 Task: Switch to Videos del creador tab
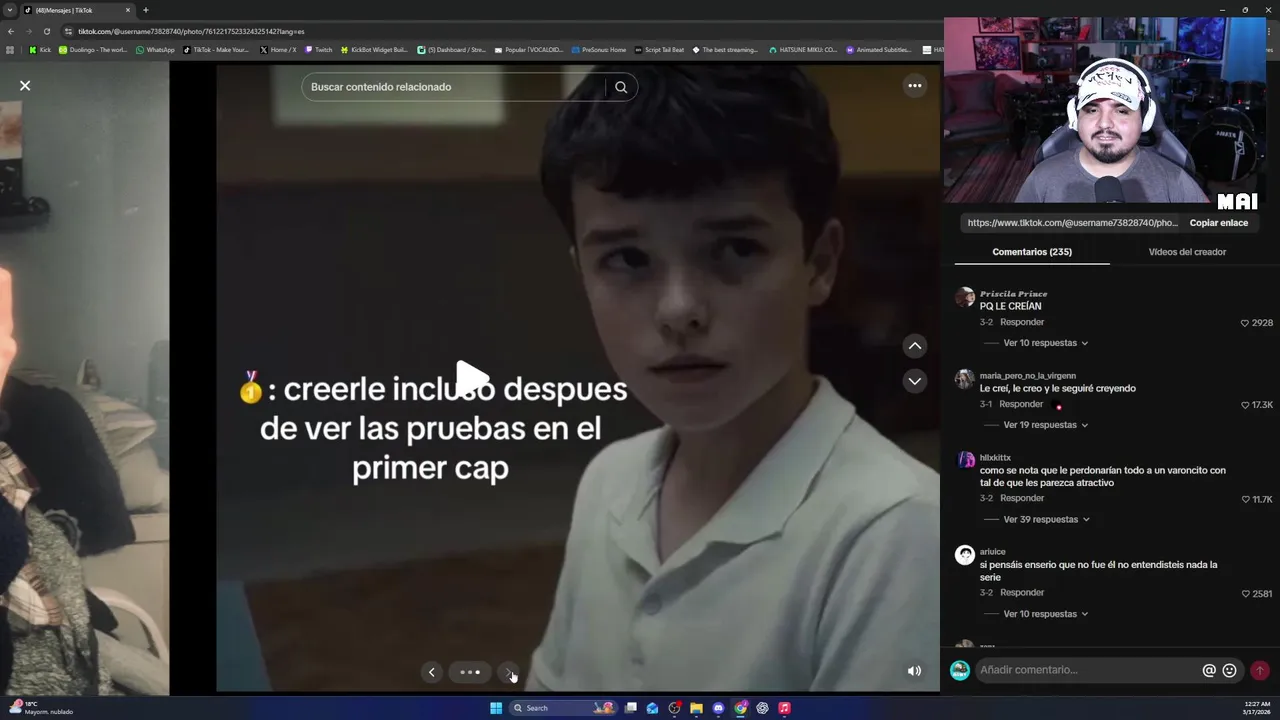coord(1187,252)
